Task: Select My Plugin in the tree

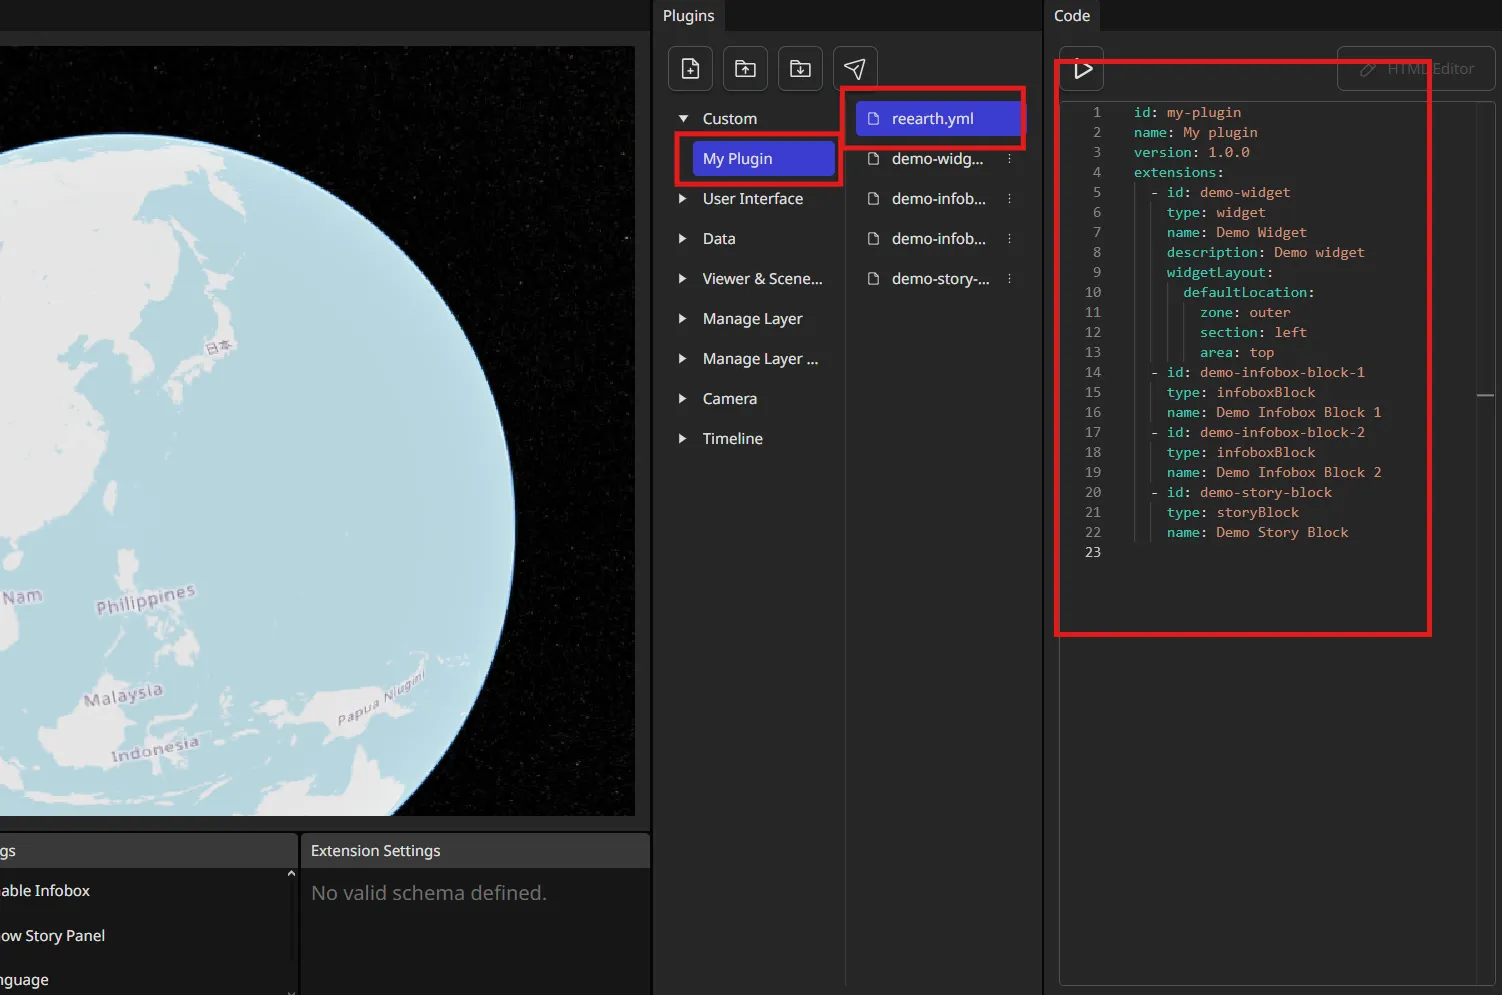Action: pyautogui.click(x=763, y=159)
